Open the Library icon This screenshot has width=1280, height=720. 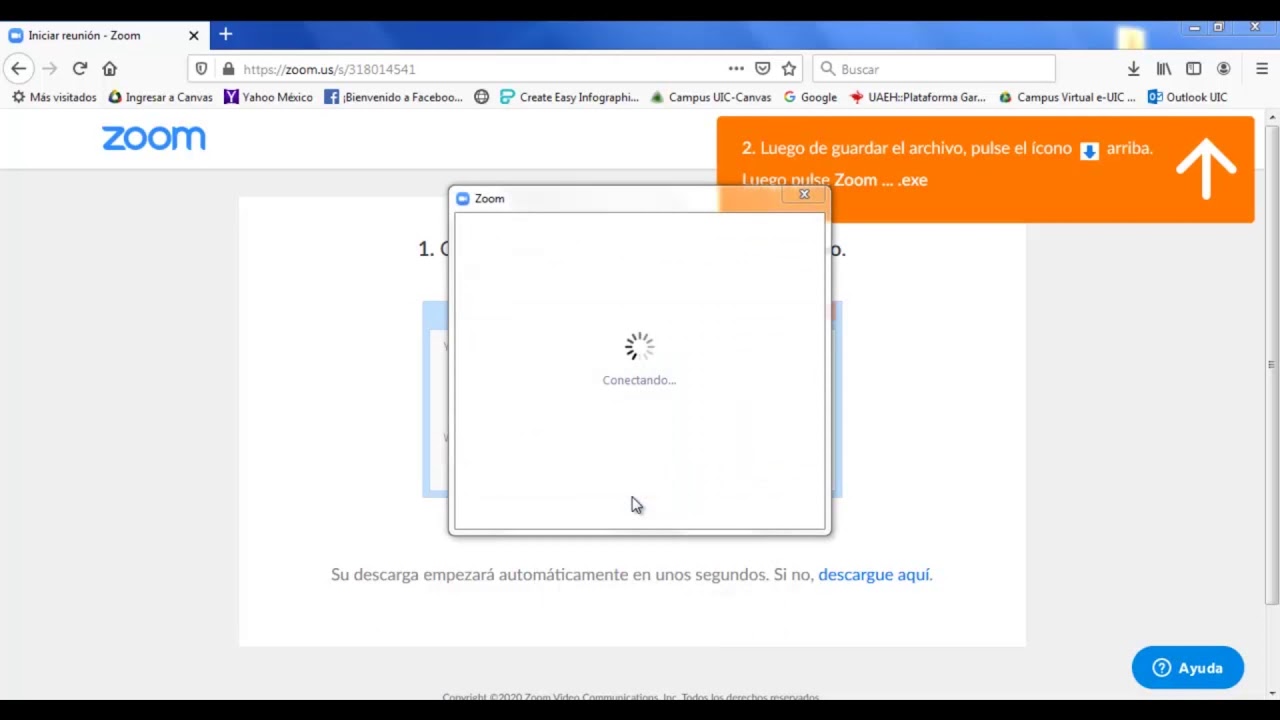point(1163,69)
